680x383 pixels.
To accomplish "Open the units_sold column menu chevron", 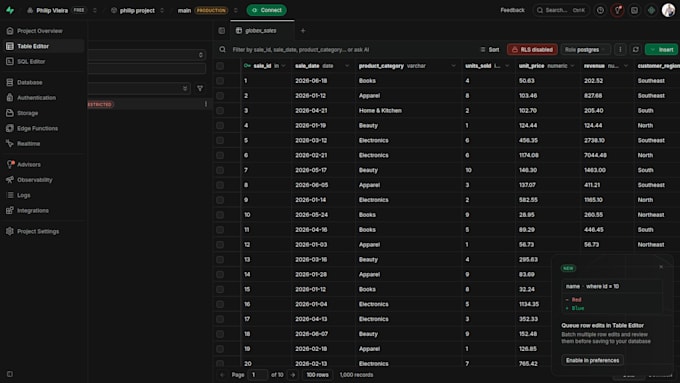I will 507,66.
